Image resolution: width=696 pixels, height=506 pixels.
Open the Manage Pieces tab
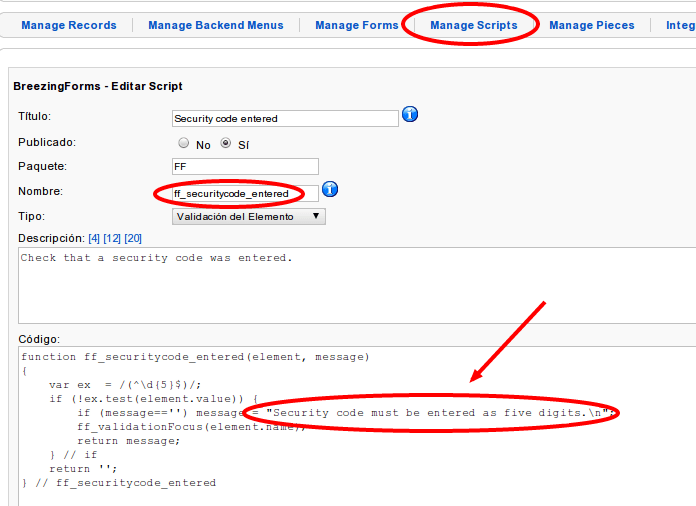click(592, 25)
